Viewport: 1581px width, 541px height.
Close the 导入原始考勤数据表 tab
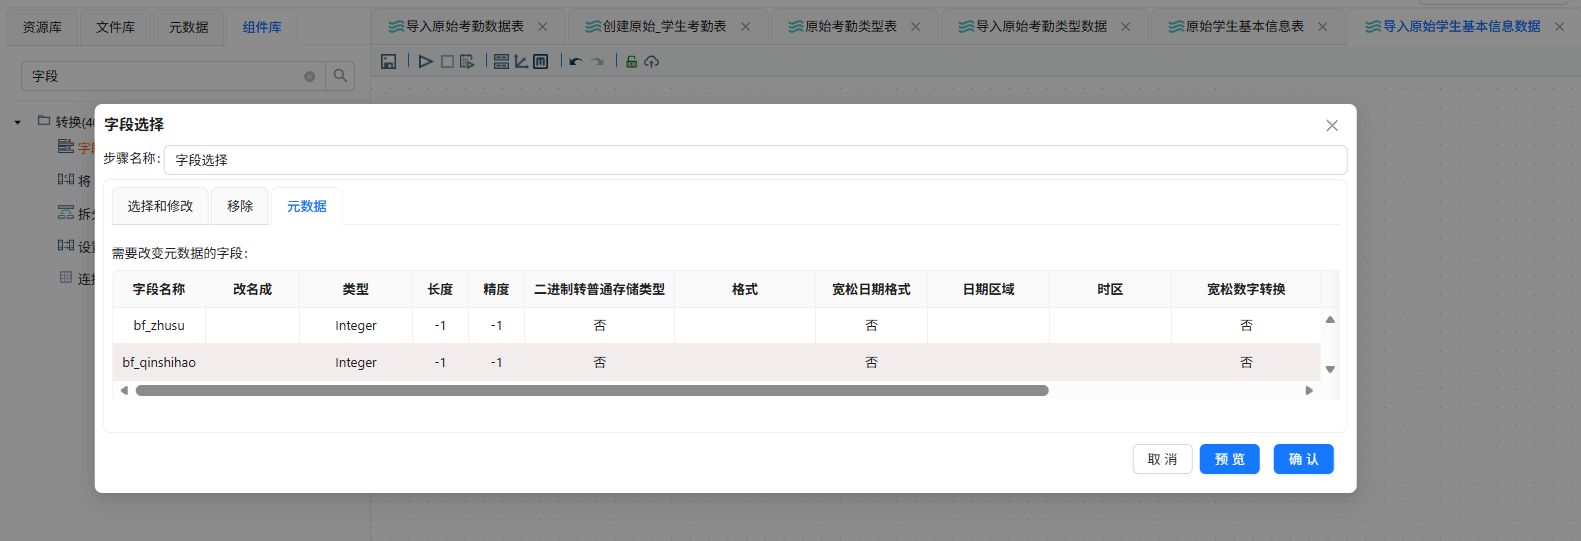tap(543, 27)
